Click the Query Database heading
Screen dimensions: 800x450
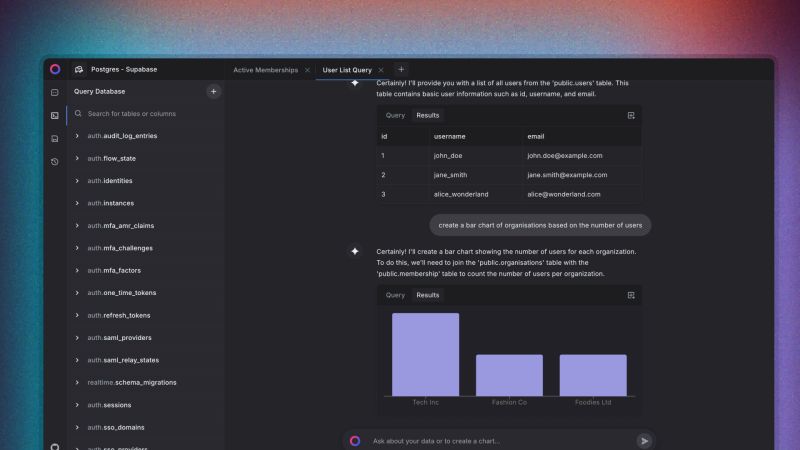99,92
